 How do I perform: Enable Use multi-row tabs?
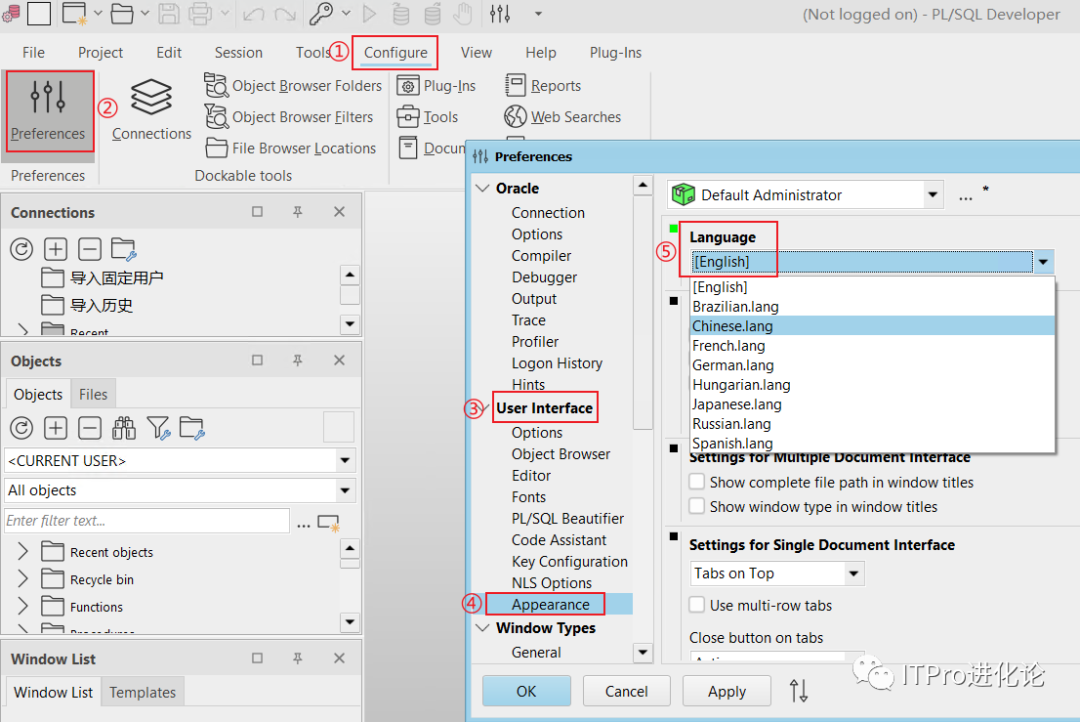(x=697, y=605)
